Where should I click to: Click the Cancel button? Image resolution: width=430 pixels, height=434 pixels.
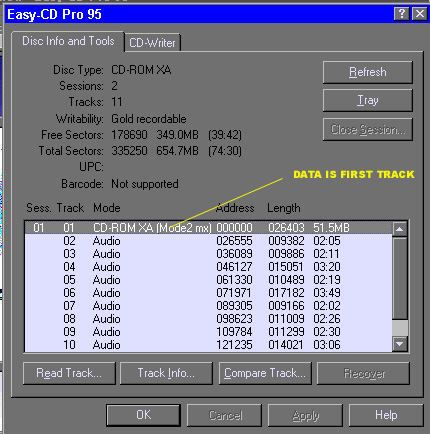point(225,415)
